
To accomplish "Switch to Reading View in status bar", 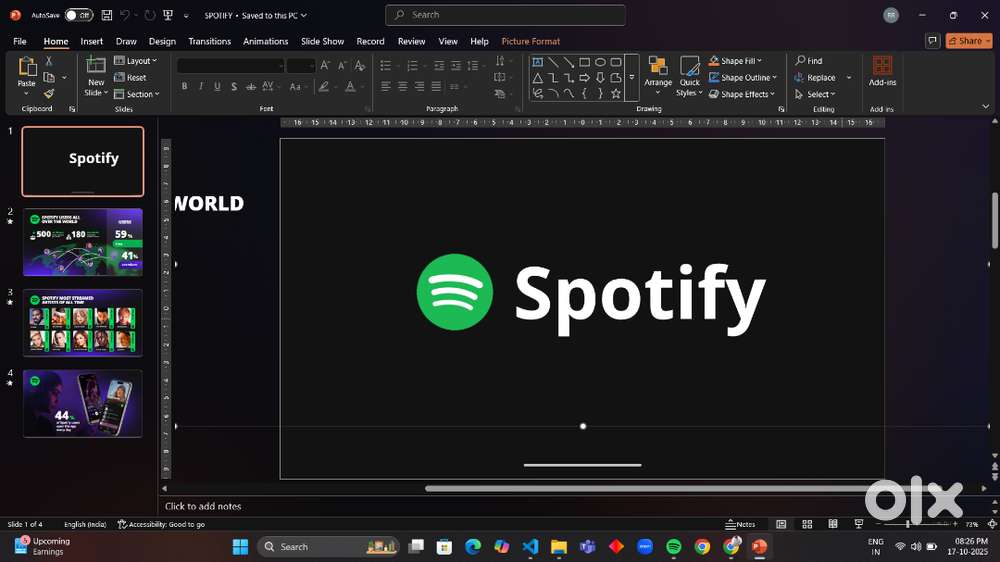I will [x=833, y=524].
